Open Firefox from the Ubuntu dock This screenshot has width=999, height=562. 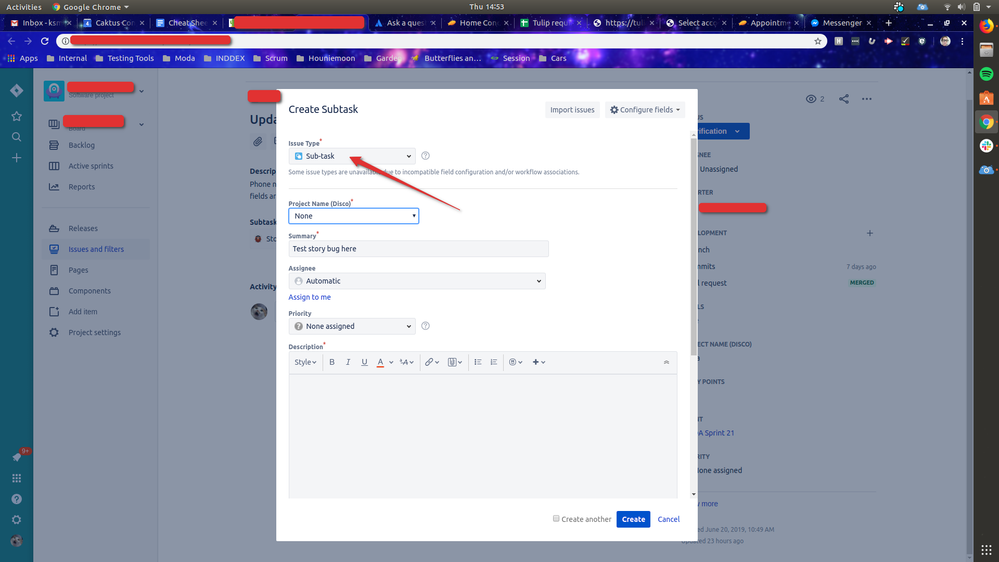pyautogui.click(x=986, y=26)
